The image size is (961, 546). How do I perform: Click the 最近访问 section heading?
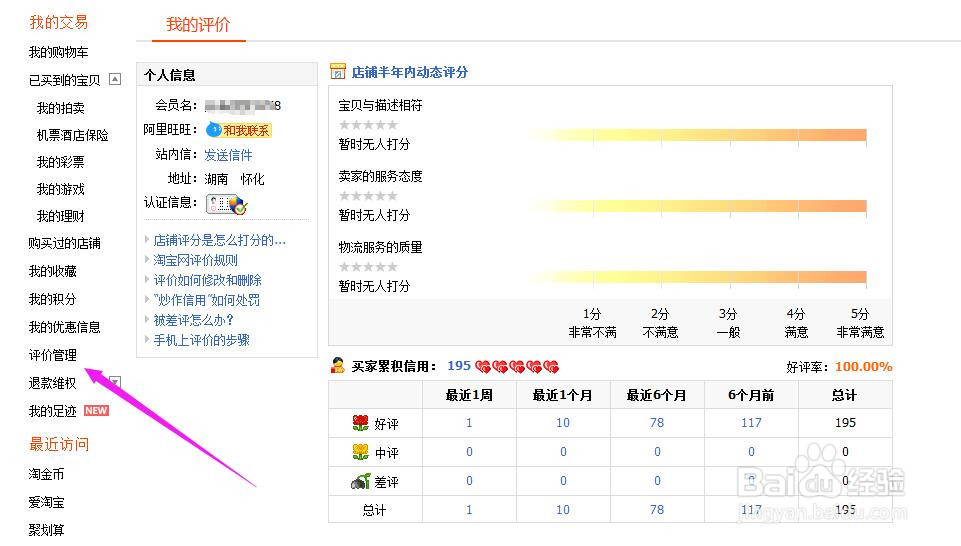(x=59, y=444)
